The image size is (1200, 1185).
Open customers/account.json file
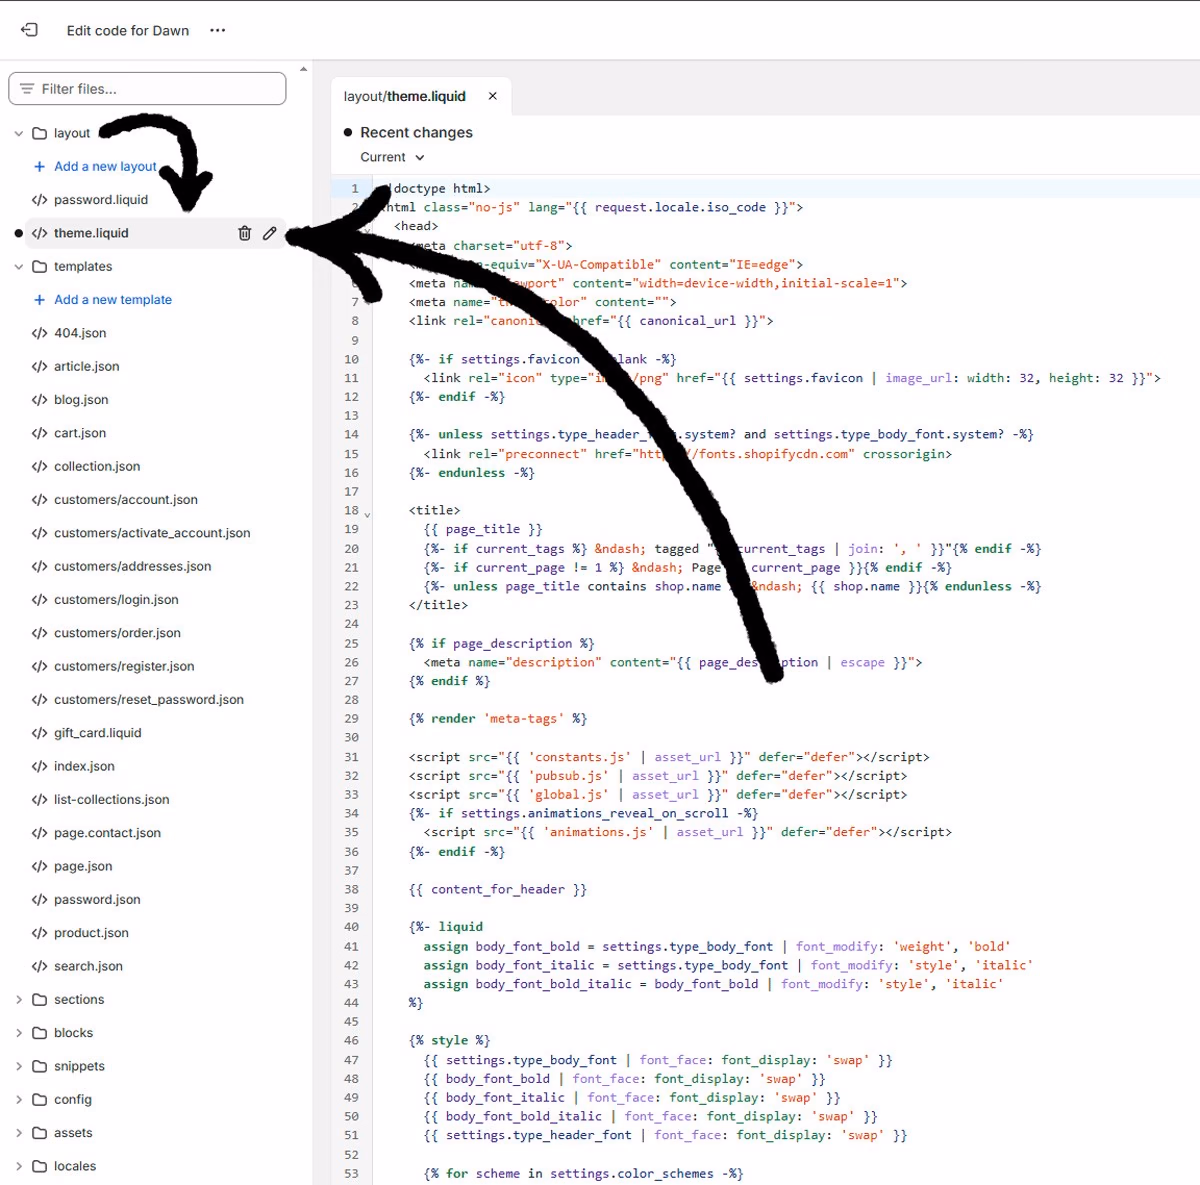pos(126,499)
